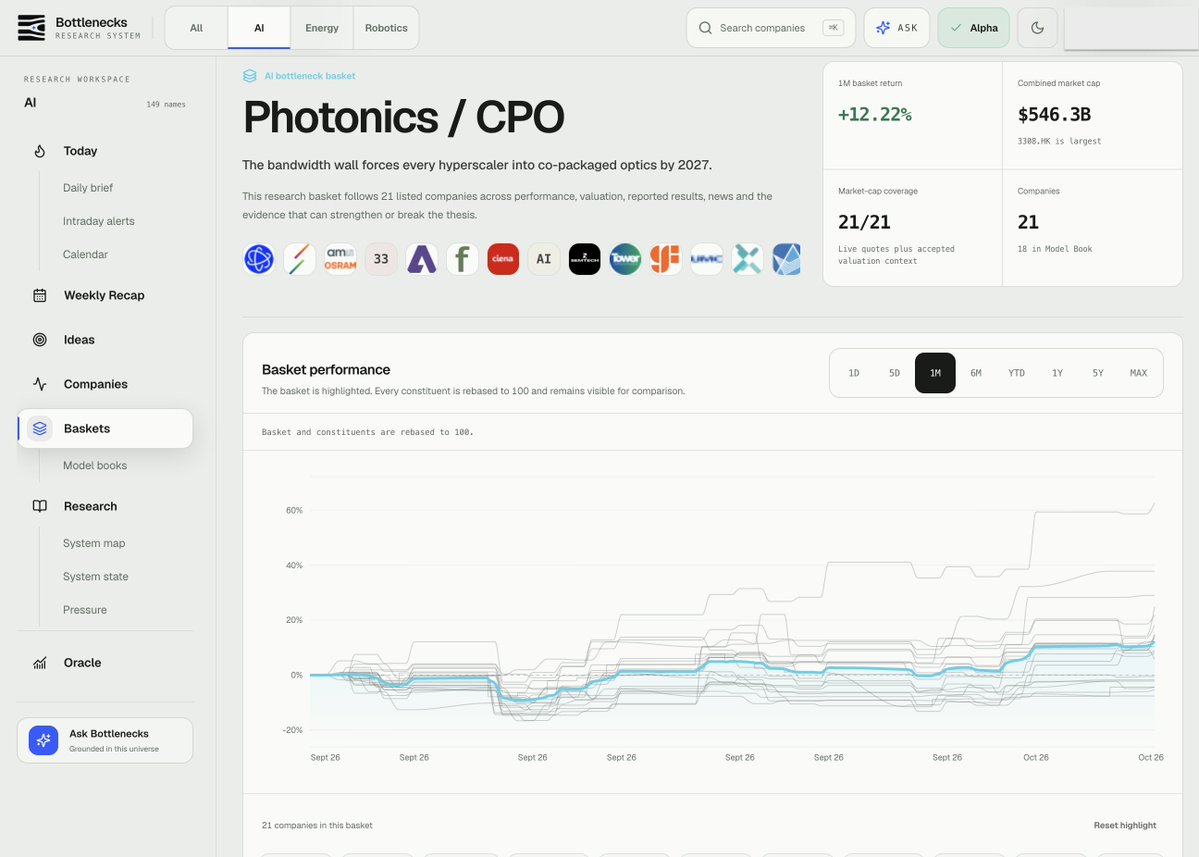Screen dimensions: 1199x857
Task: Toggle the Alpha mode button
Action: (973, 28)
